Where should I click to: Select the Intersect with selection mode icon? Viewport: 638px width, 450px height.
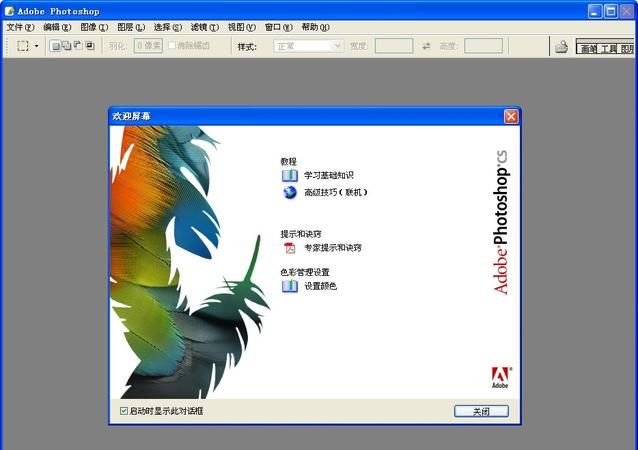click(x=90, y=46)
